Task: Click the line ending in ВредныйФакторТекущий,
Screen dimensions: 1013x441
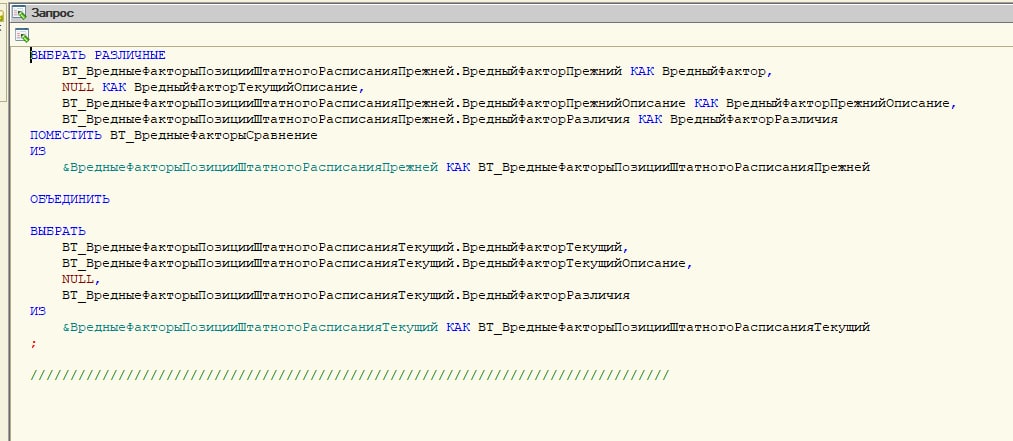Action: pos(346,248)
